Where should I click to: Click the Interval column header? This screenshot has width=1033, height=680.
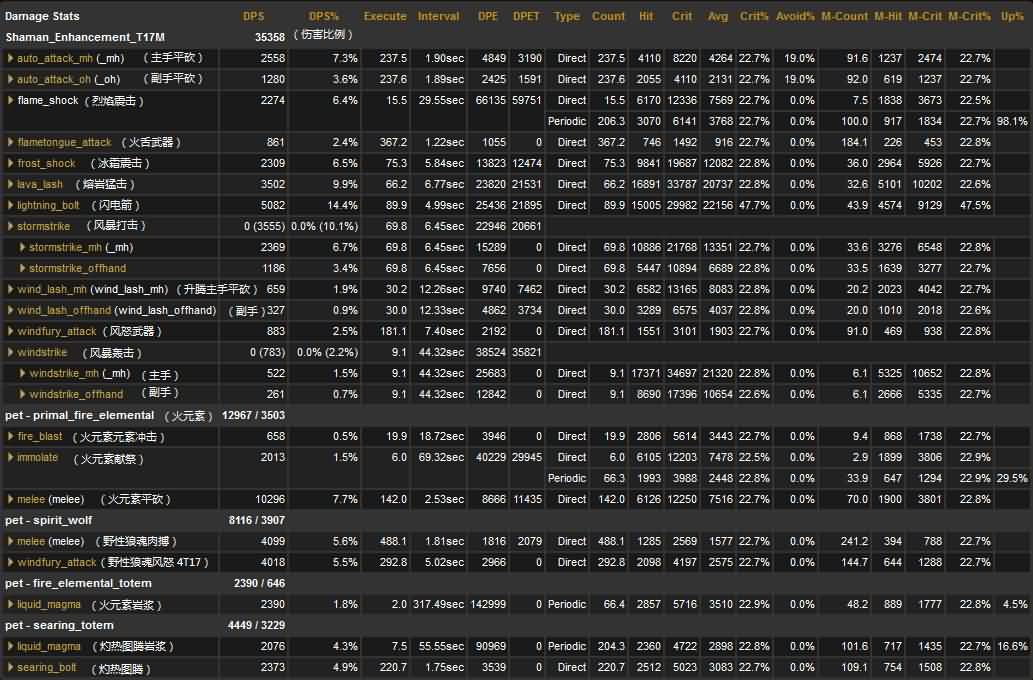click(439, 16)
